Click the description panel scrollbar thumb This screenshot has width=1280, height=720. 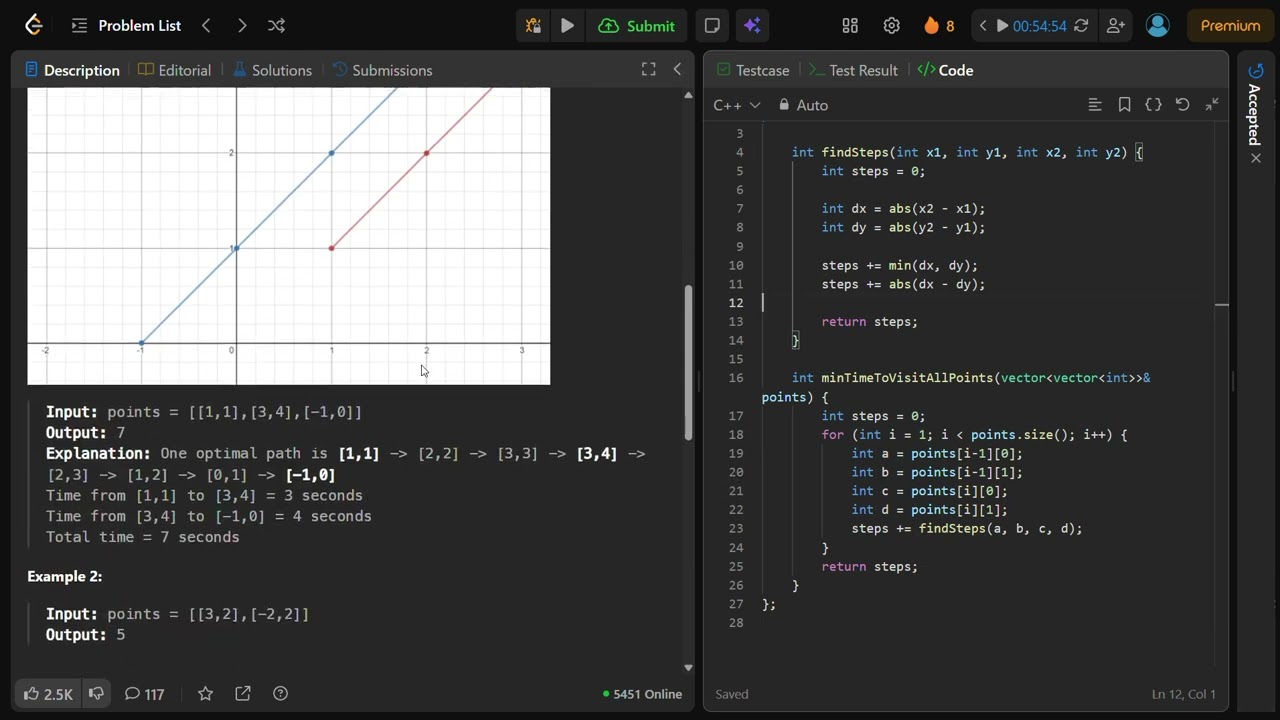[688, 363]
